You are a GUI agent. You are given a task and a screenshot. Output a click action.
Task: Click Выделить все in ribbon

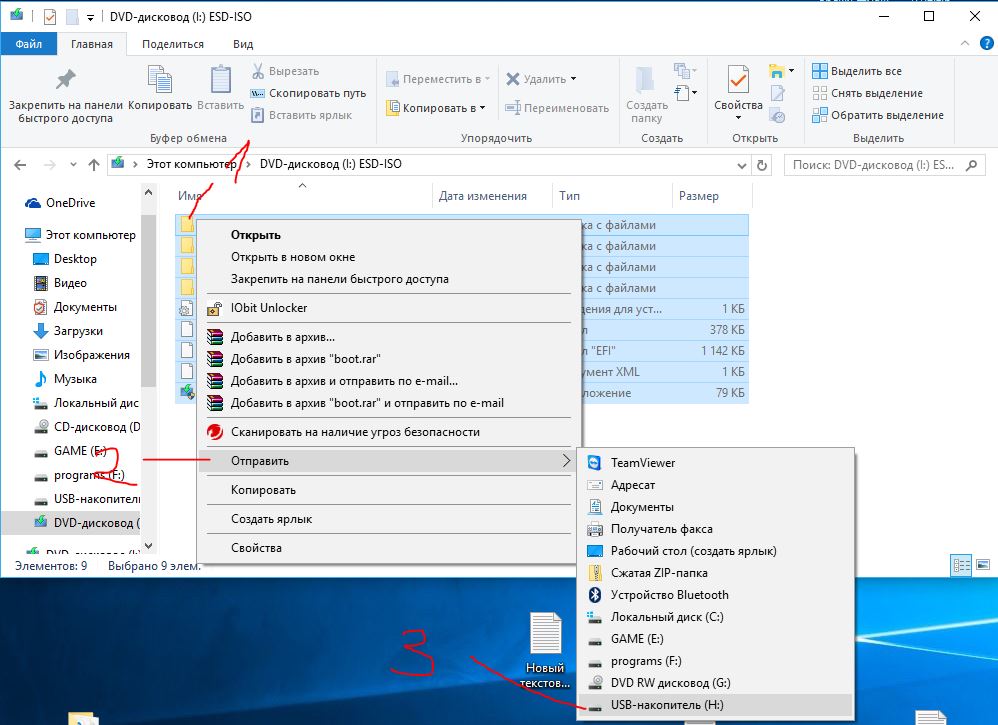pyautogui.click(x=857, y=71)
